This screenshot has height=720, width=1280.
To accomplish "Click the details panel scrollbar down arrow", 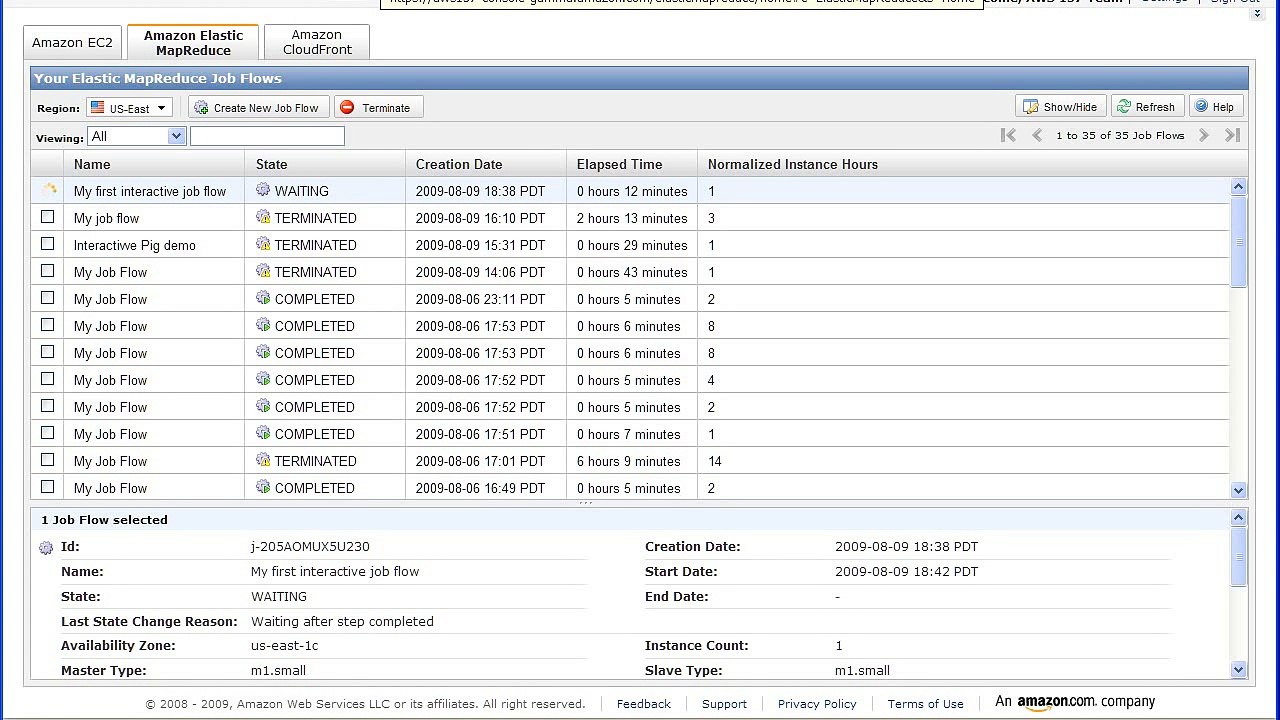I will pos(1239,670).
